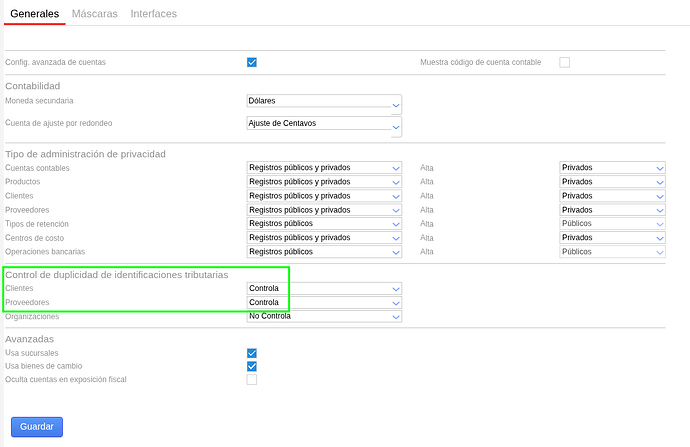The width and height of the screenshot is (690, 447).
Task: Expand Operaciones bancarias Alta dropdown
Action: coord(612,252)
